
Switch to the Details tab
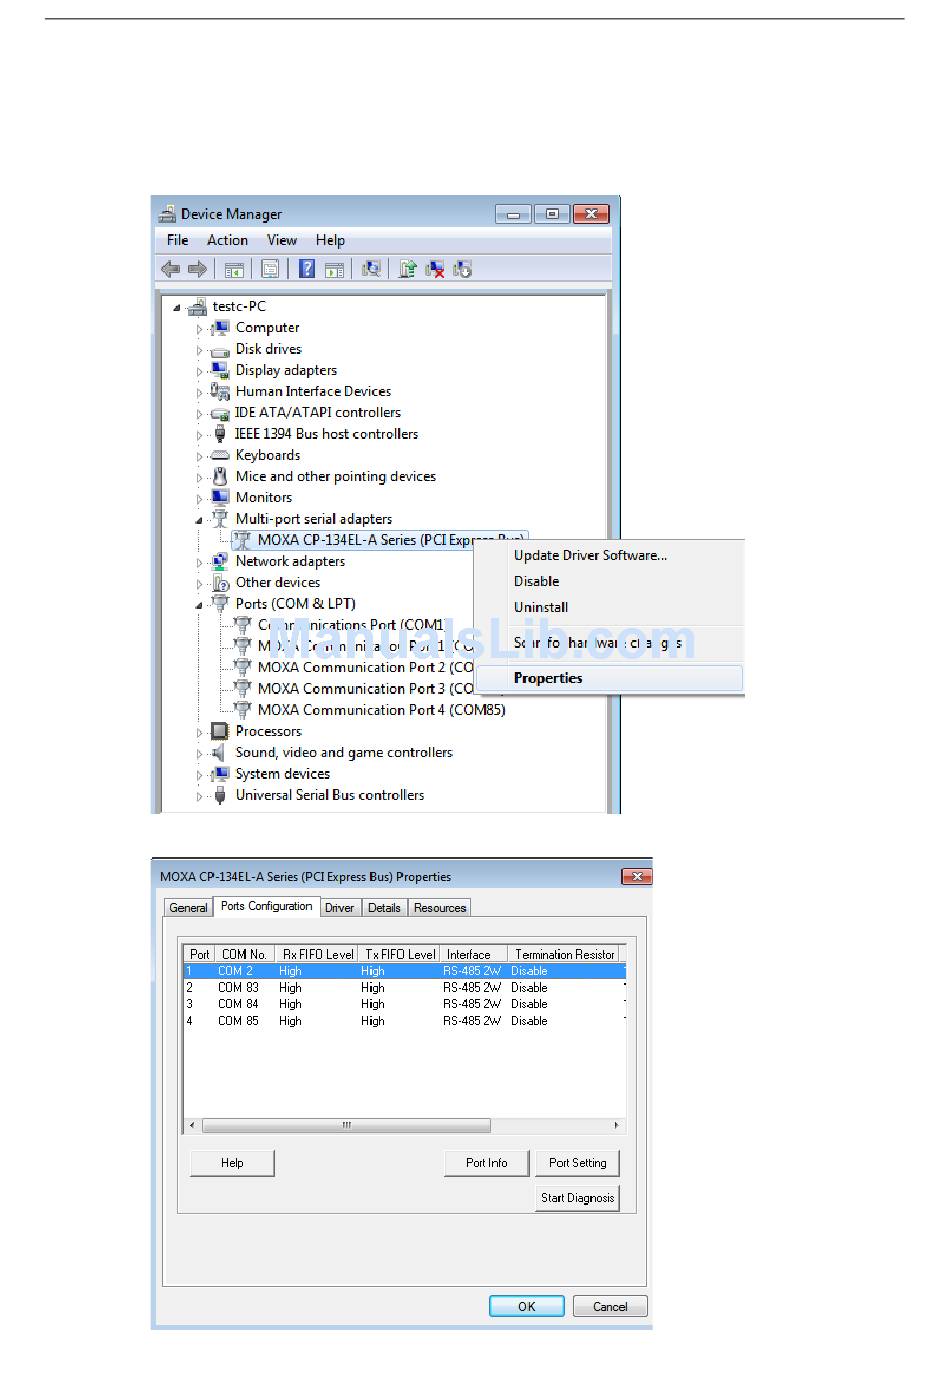tap(384, 908)
